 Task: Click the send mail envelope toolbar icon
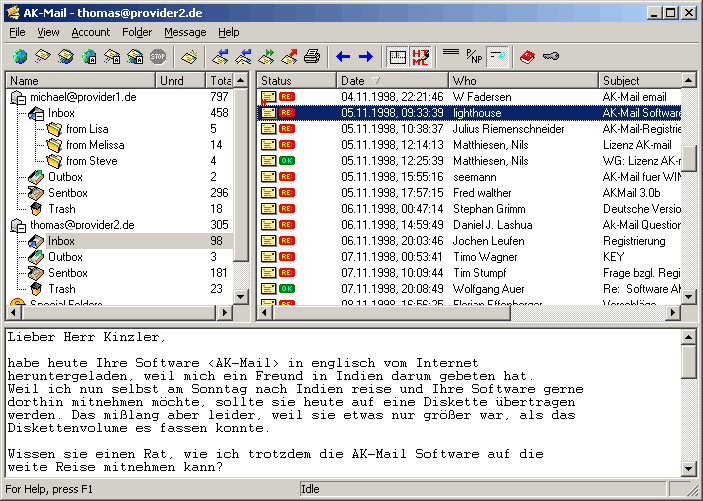[x=43, y=57]
